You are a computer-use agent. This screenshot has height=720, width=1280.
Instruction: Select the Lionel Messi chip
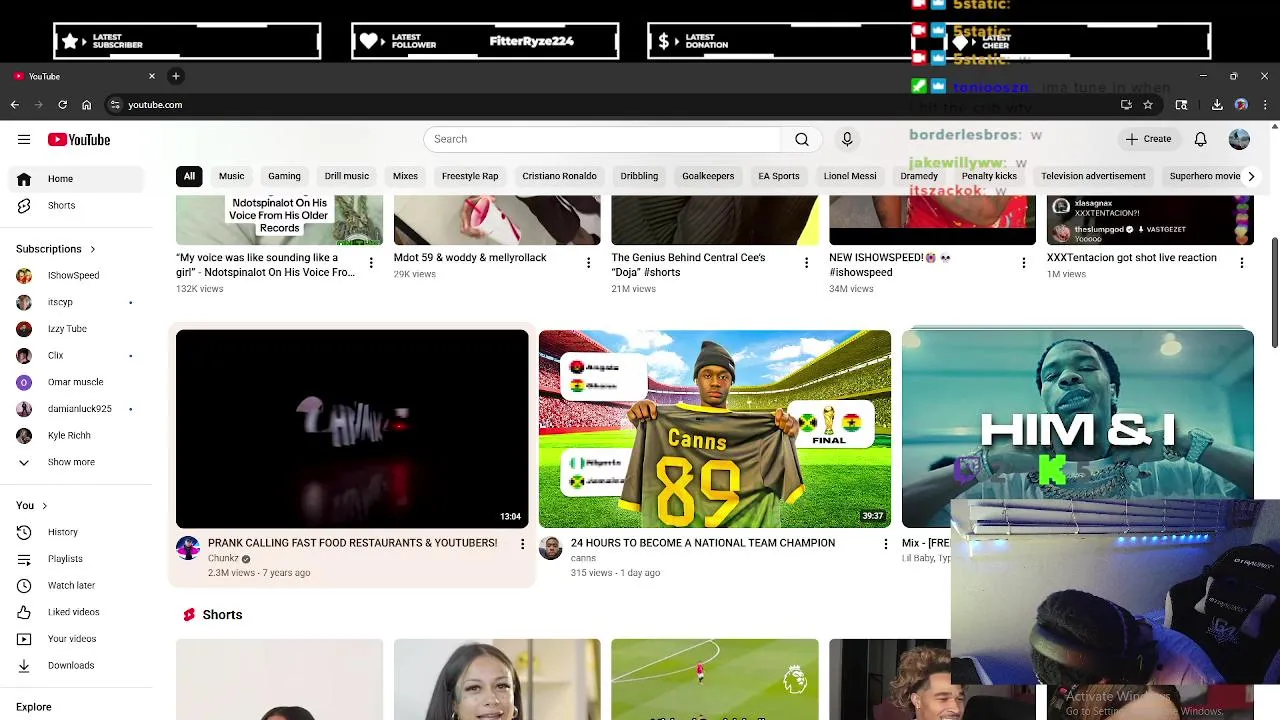tap(850, 176)
